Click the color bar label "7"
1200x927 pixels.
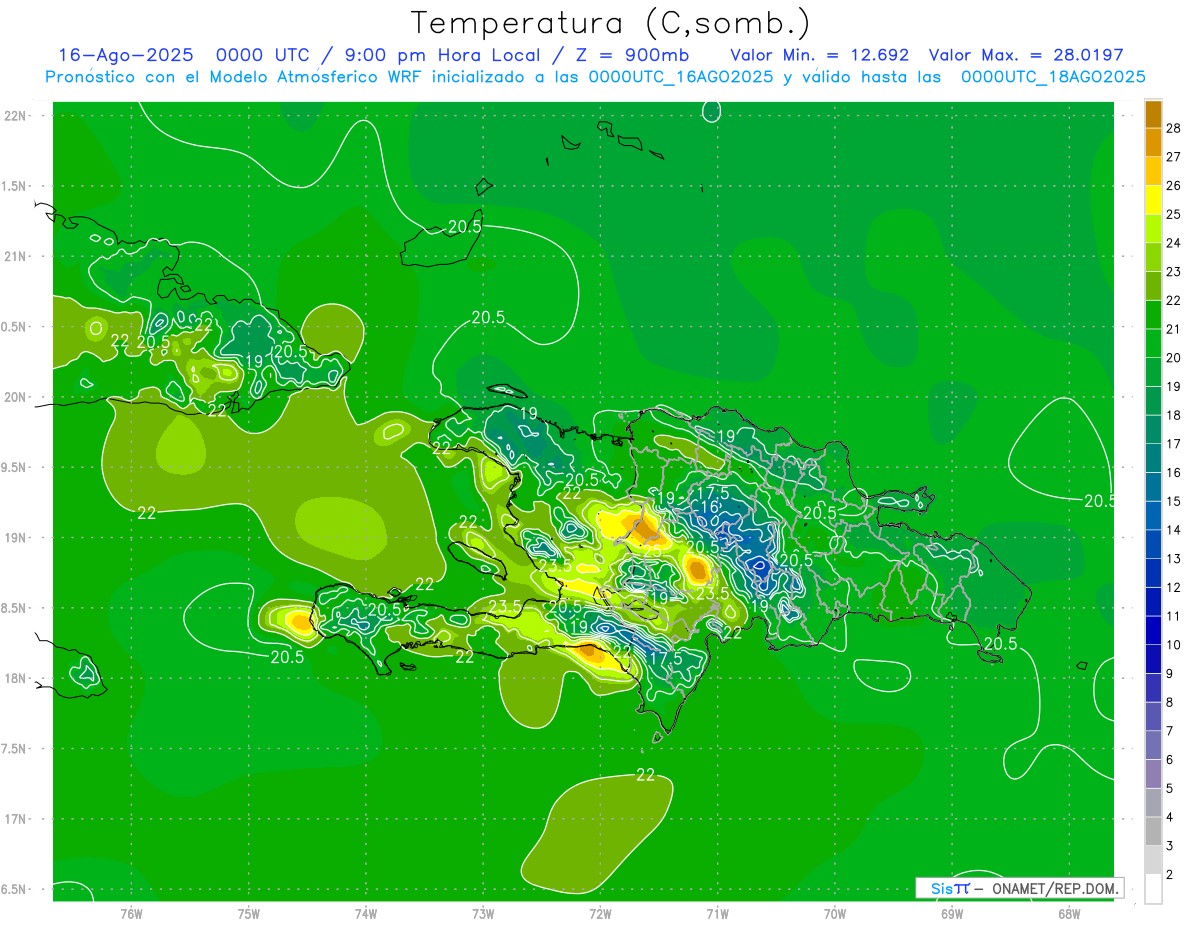pyautogui.click(x=1169, y=731)
